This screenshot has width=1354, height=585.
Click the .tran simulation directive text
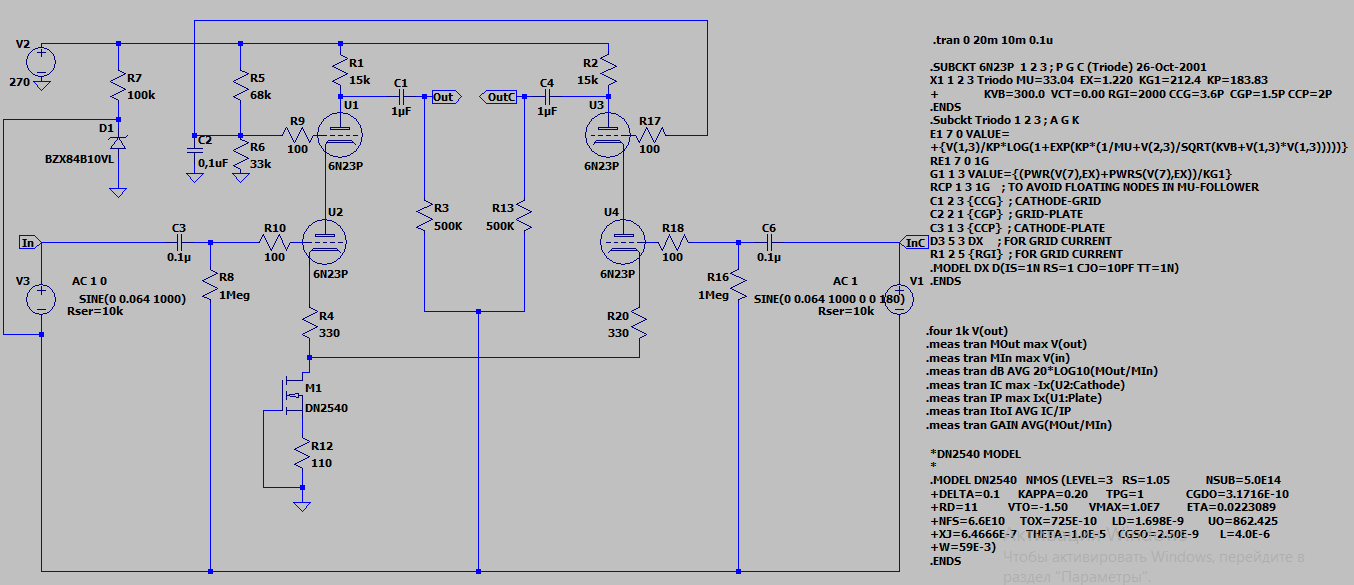point(991,41)
